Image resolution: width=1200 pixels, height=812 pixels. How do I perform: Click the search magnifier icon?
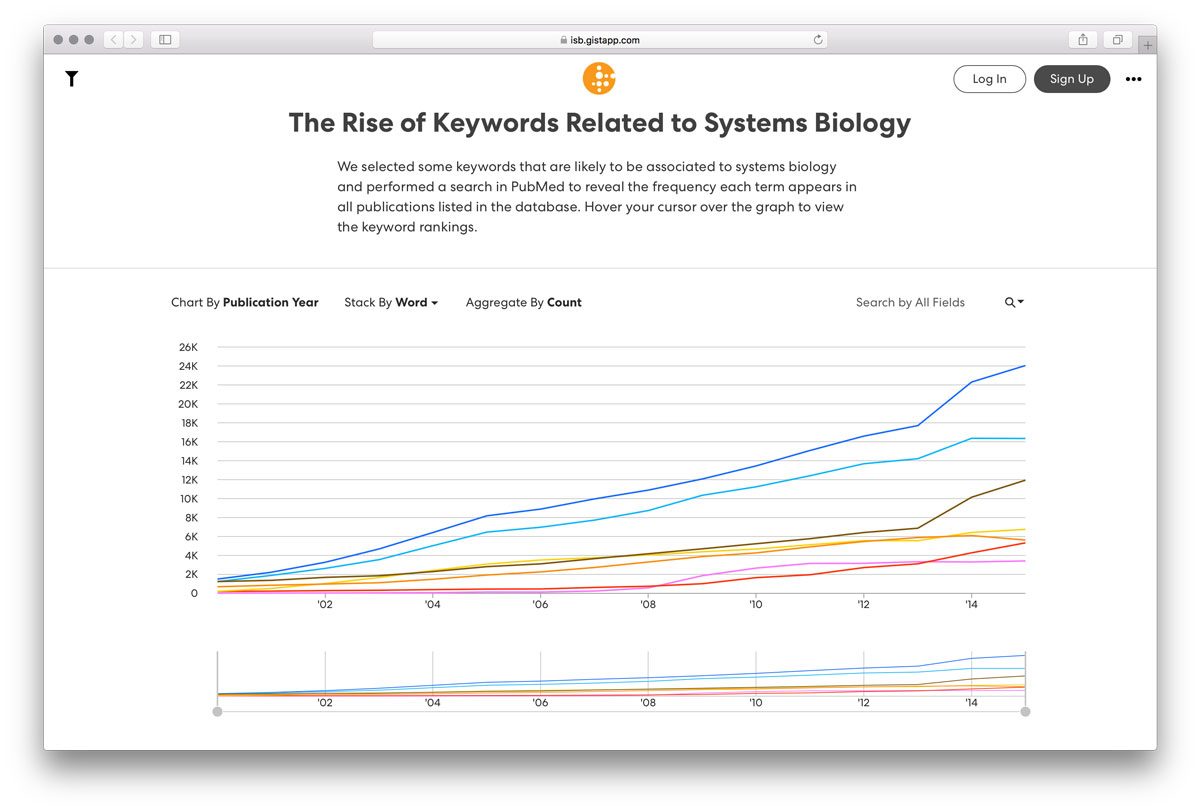pyautogui.click(x=1014, y=302)
